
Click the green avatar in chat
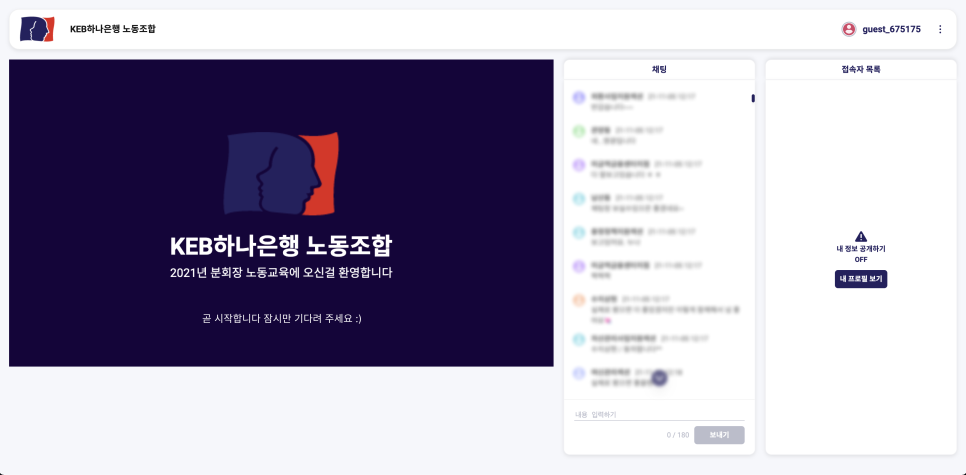578,131
